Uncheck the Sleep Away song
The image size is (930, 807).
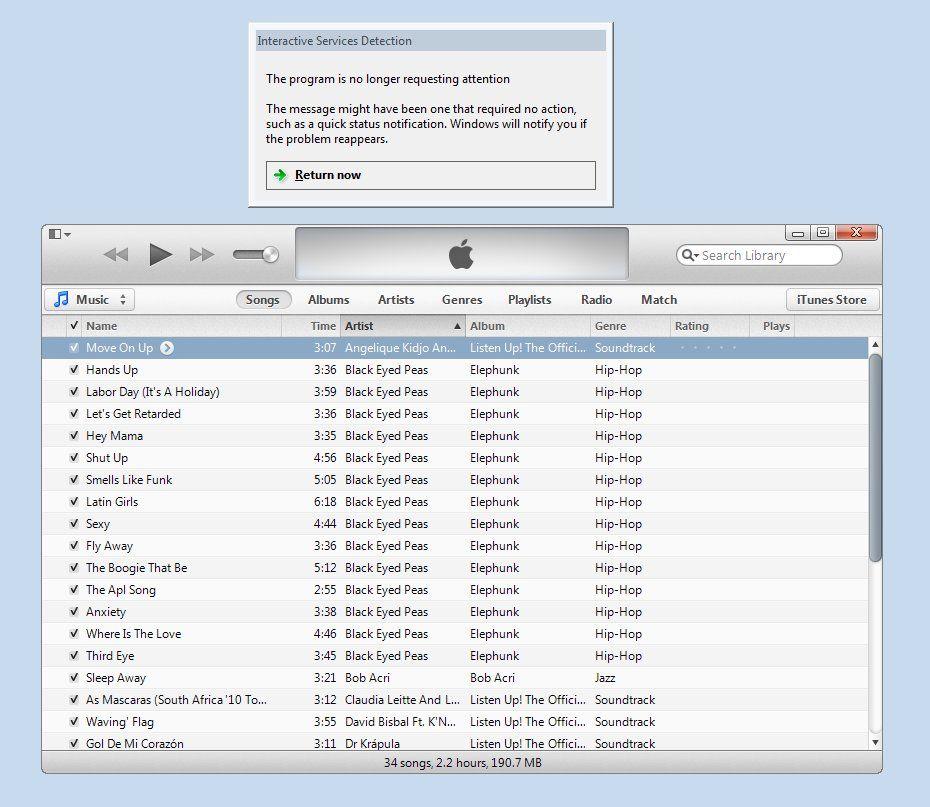tap(74, 678)
